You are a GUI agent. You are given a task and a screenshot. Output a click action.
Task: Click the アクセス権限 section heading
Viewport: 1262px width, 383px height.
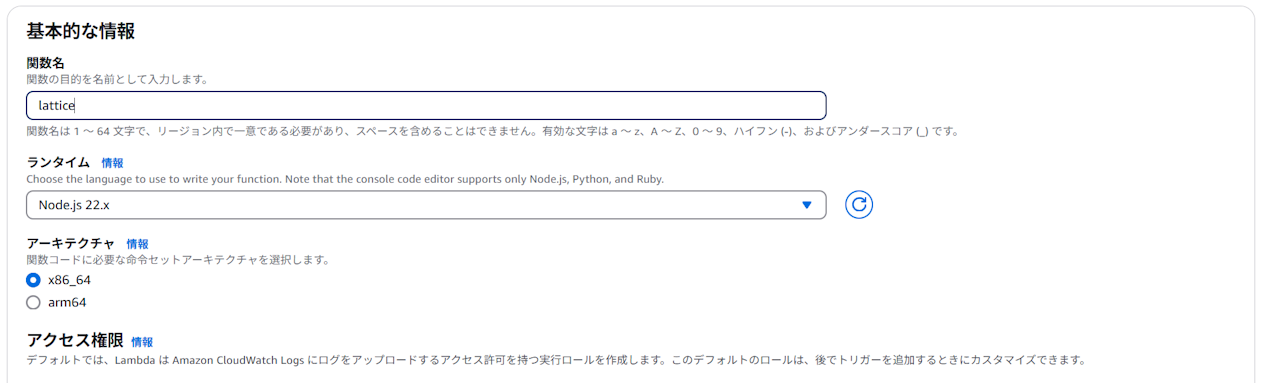(75, 340)
